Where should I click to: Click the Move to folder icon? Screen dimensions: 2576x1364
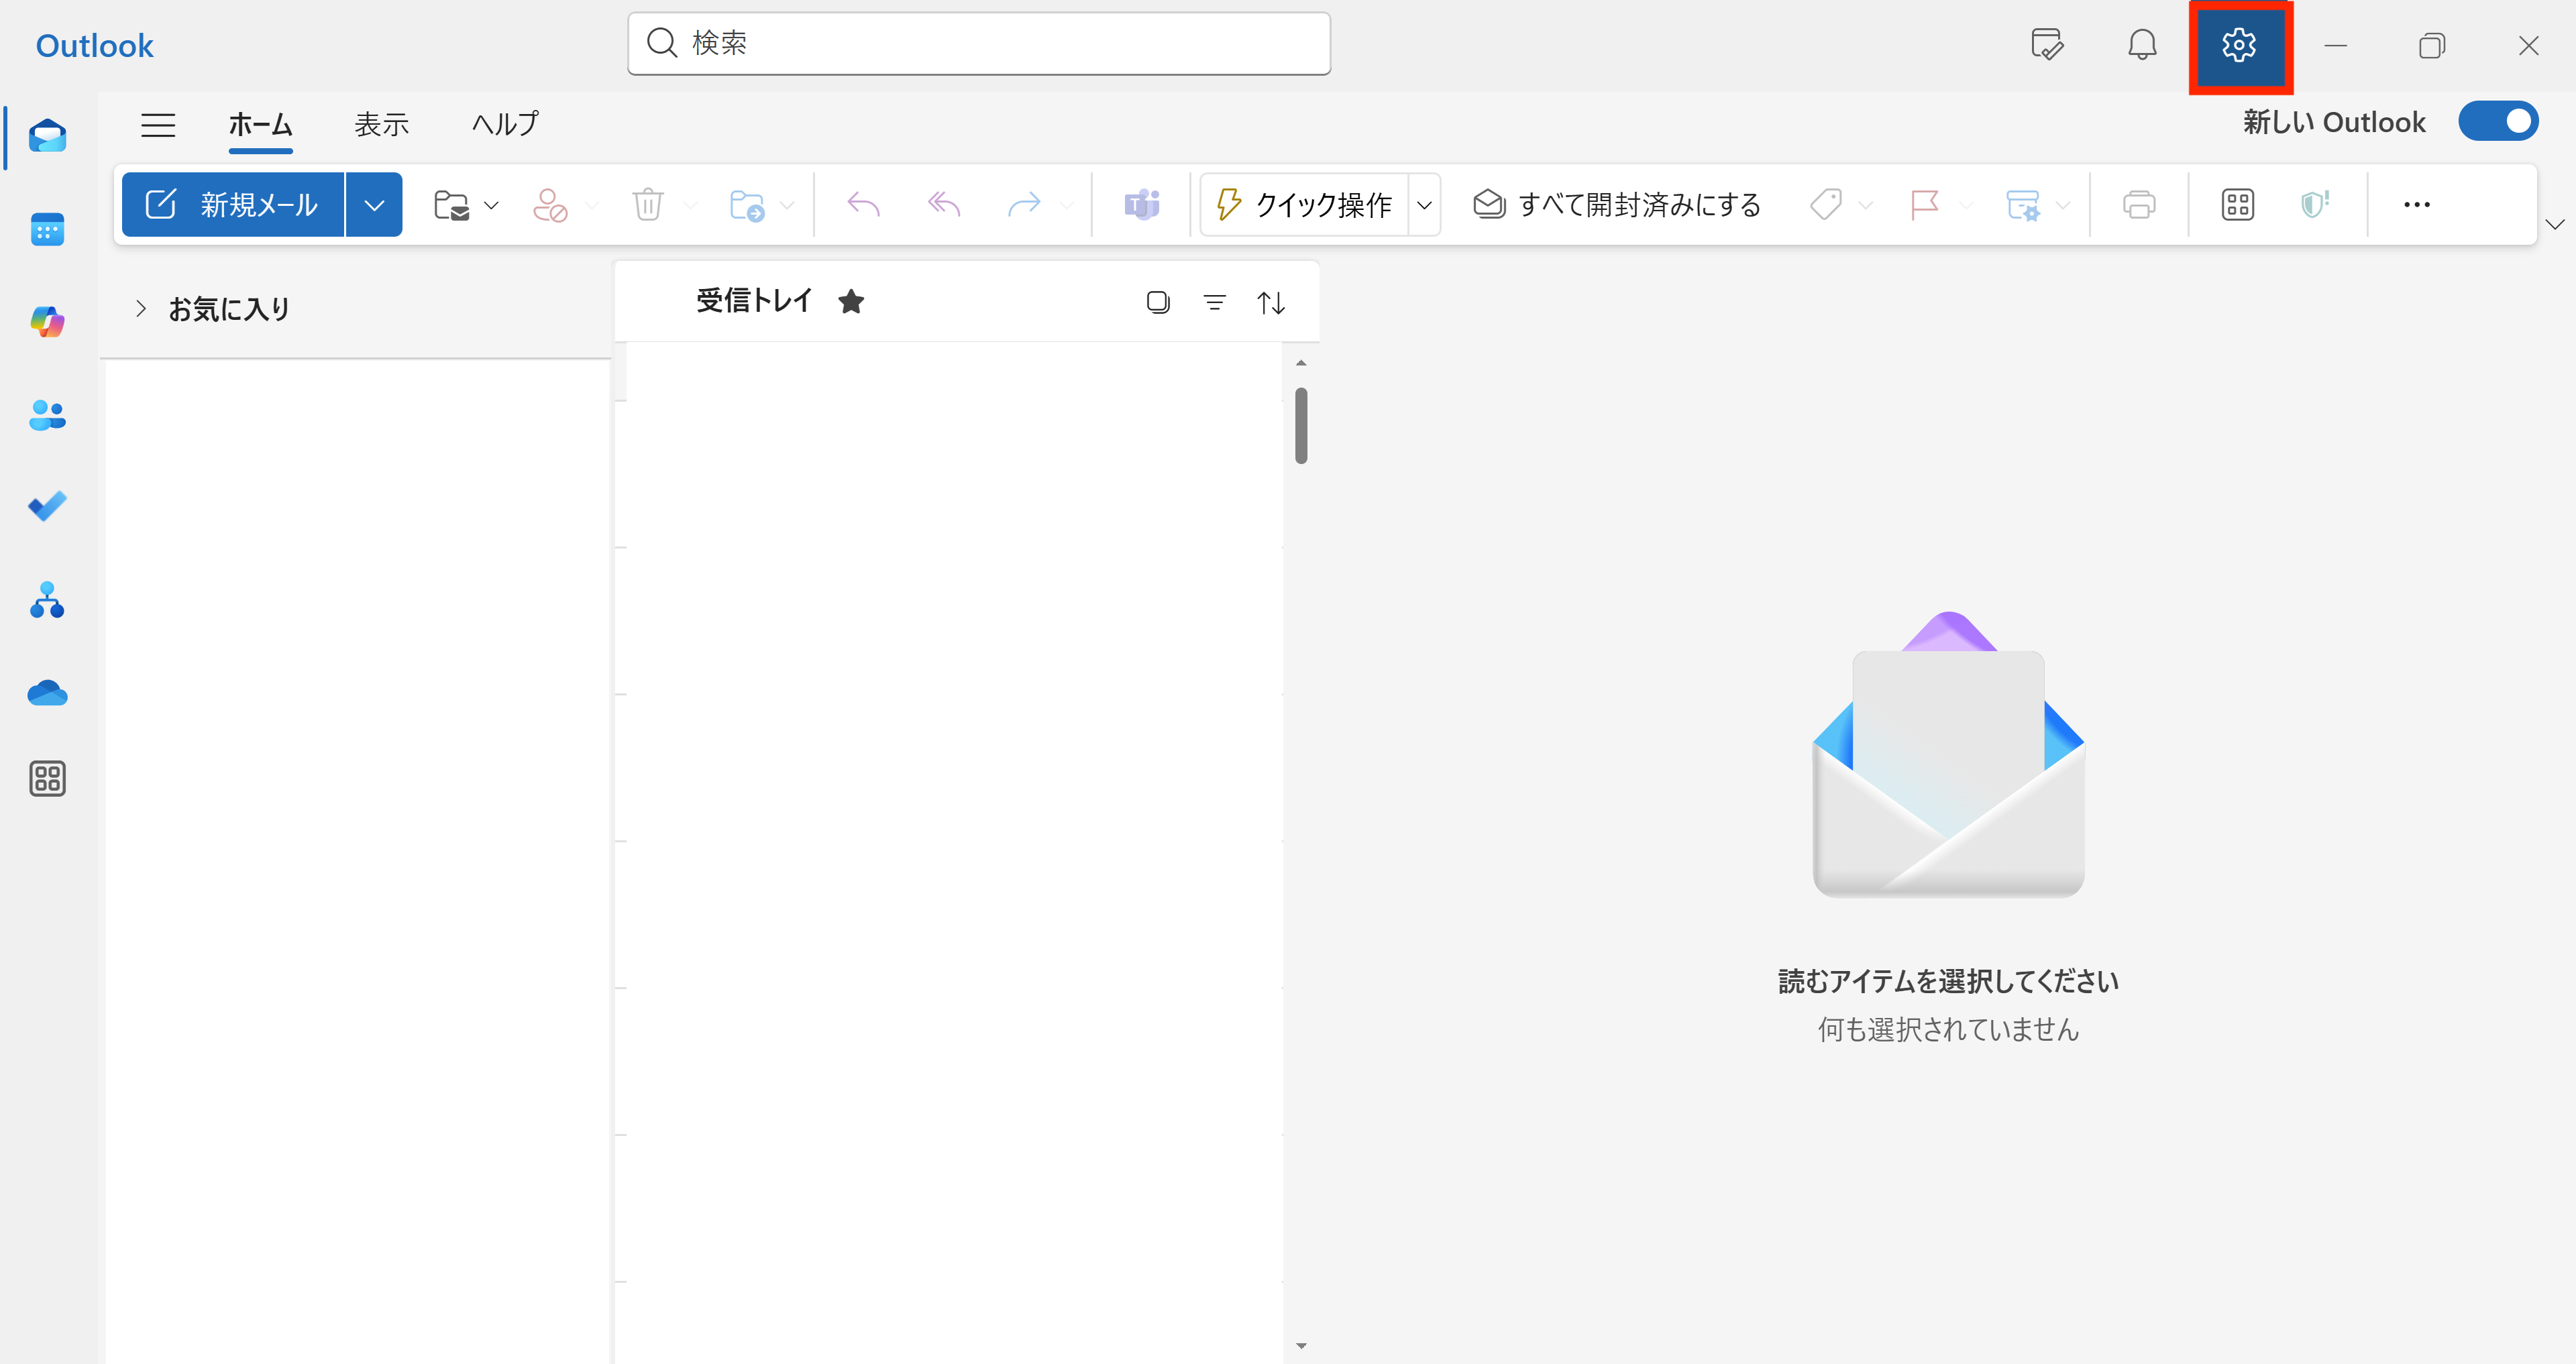point(747,205)
